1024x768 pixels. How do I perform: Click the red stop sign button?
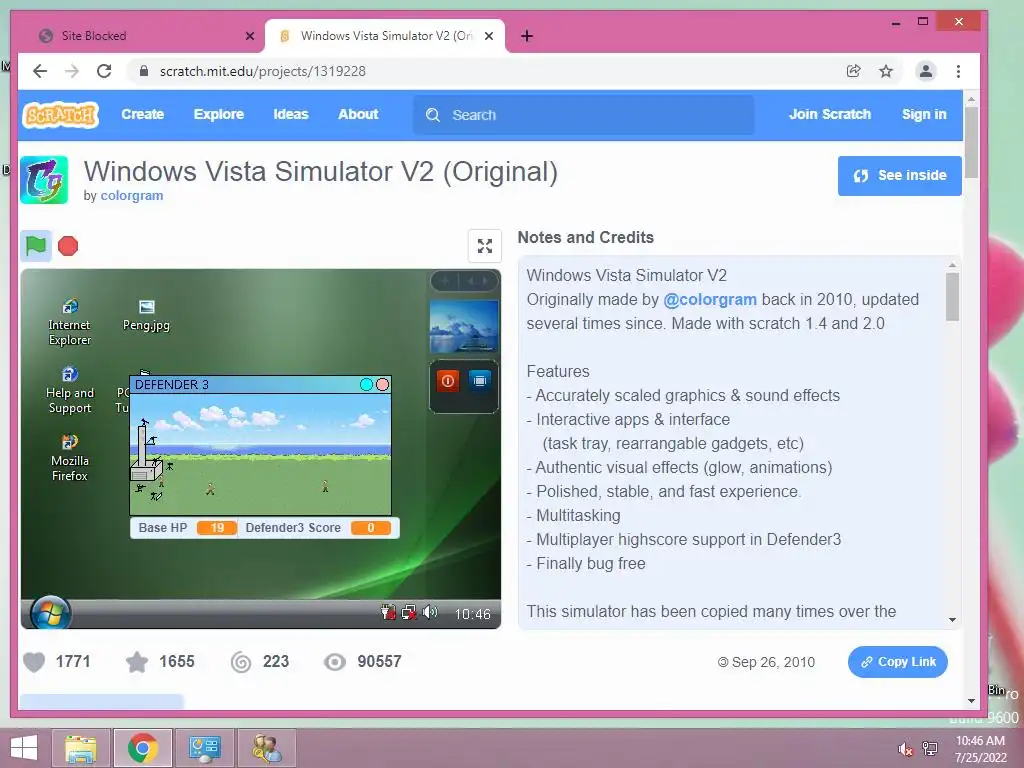[68, 246]
